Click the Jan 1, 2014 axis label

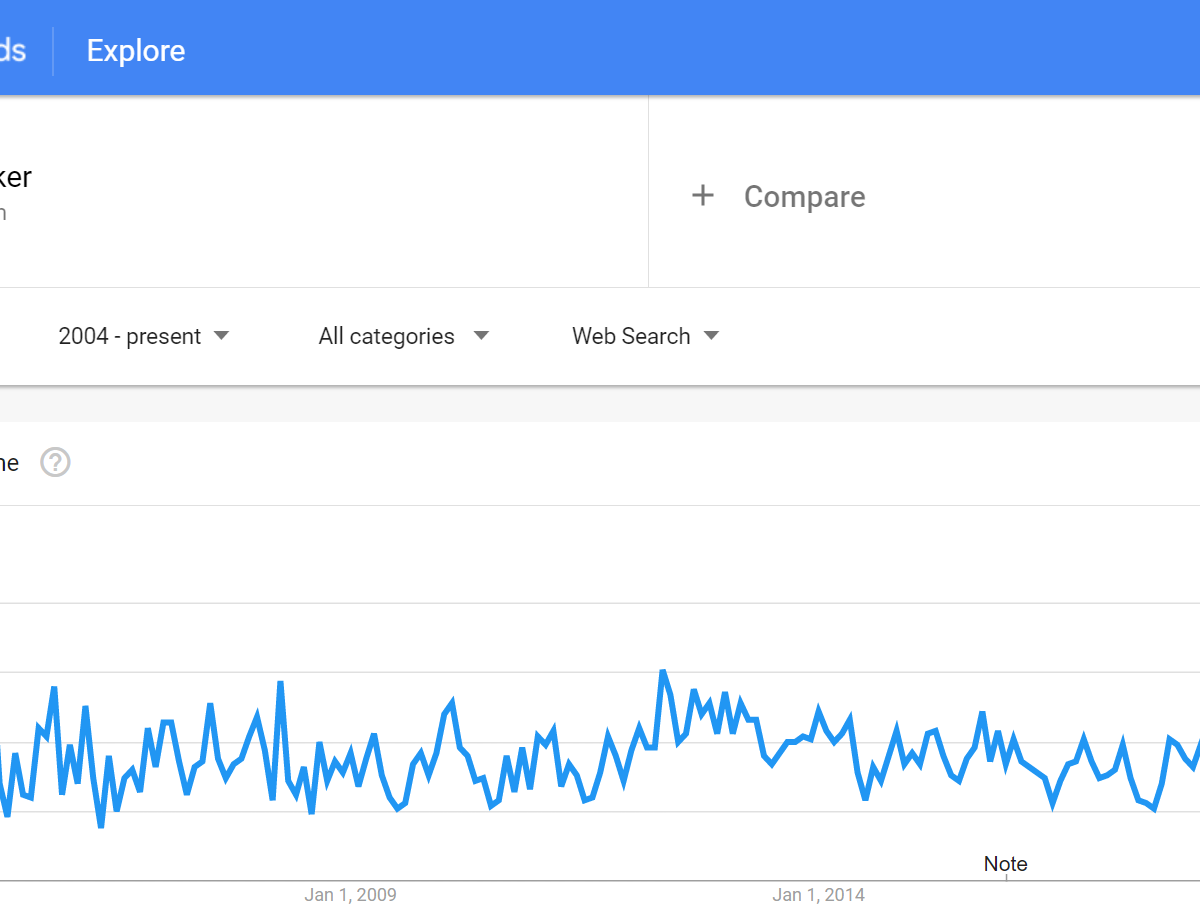point(819,895)
